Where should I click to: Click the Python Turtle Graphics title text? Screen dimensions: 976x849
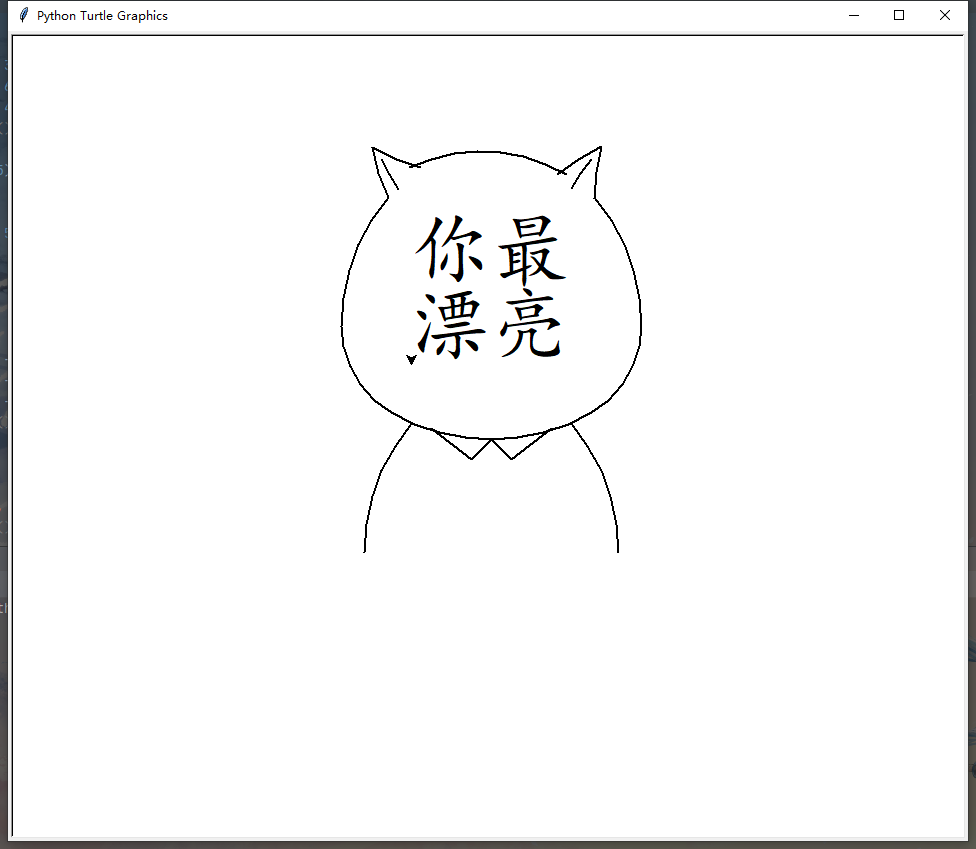click(x=100, y=15)
